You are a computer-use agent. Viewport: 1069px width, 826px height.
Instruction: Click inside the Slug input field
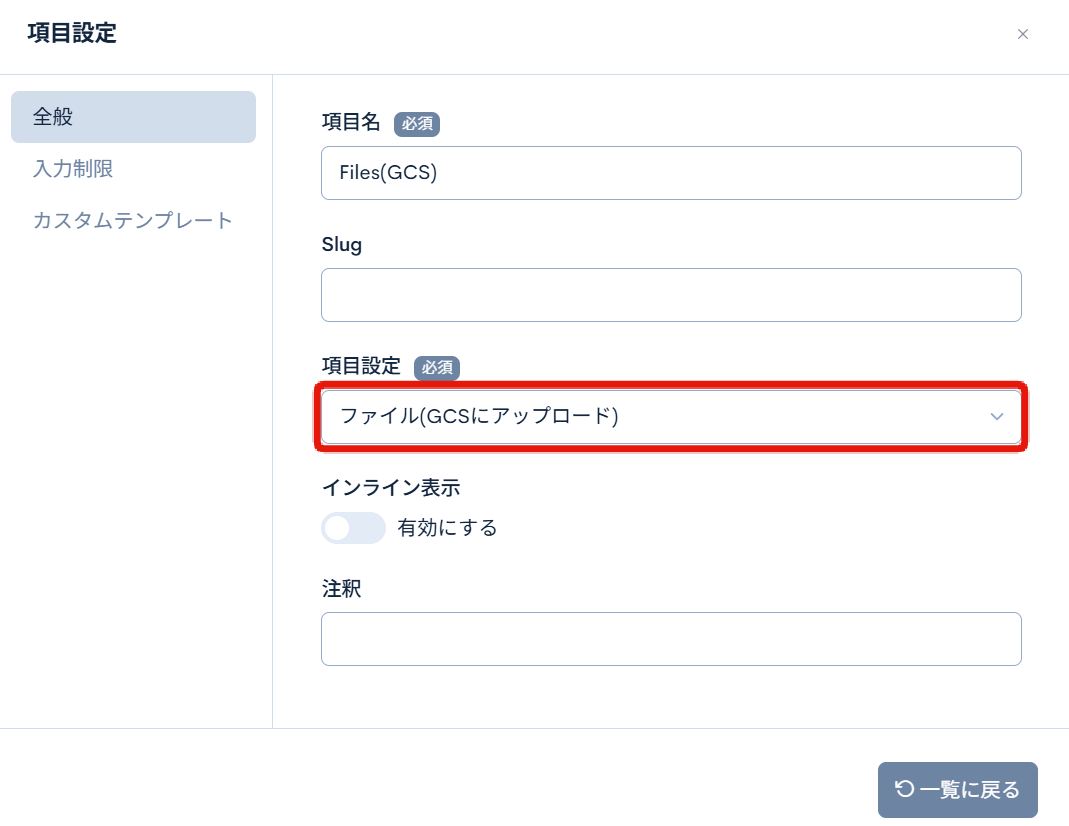[671, 295]
